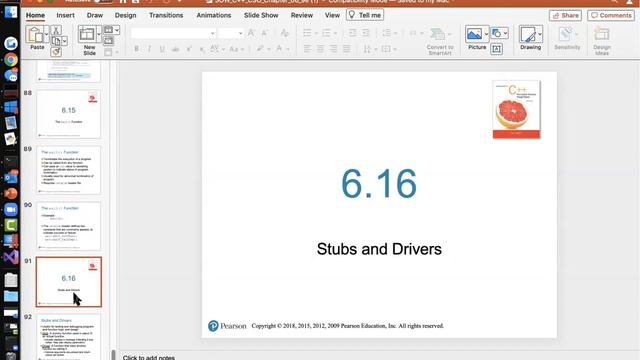Toggle Align Left paragraph alignment
Image resolution: width=640 pixels, height=360 pixels.
click(307, 49)
